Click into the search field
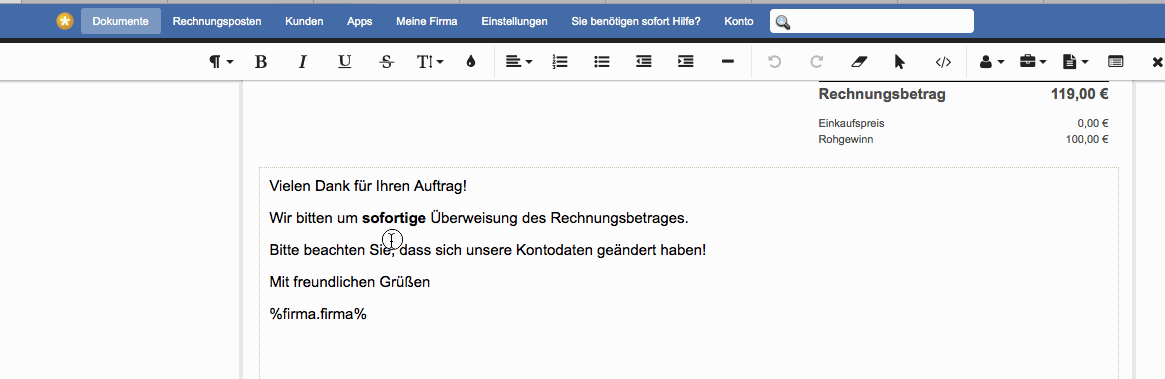Screen dimensions: 1165x379 [x=872, y=22]
